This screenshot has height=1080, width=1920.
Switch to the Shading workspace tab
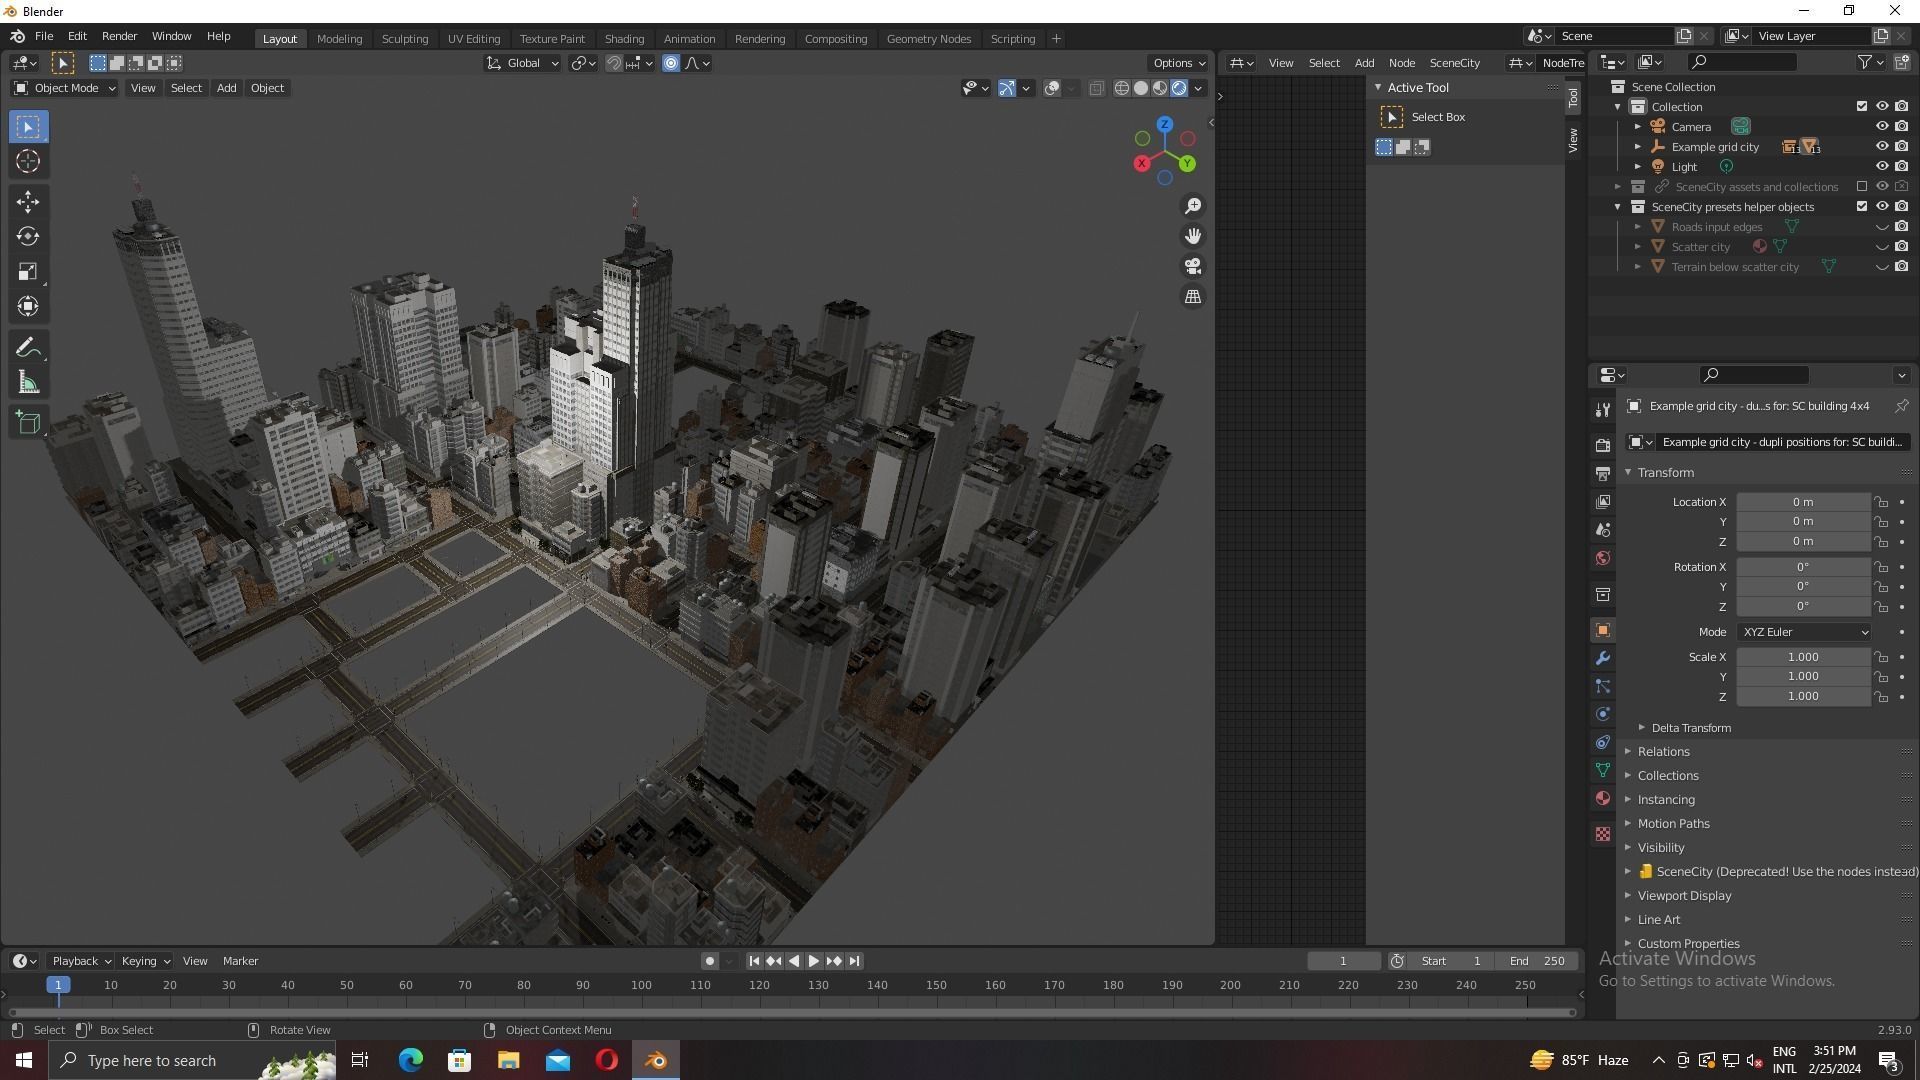pyautogui.click(x=624, y=39)
